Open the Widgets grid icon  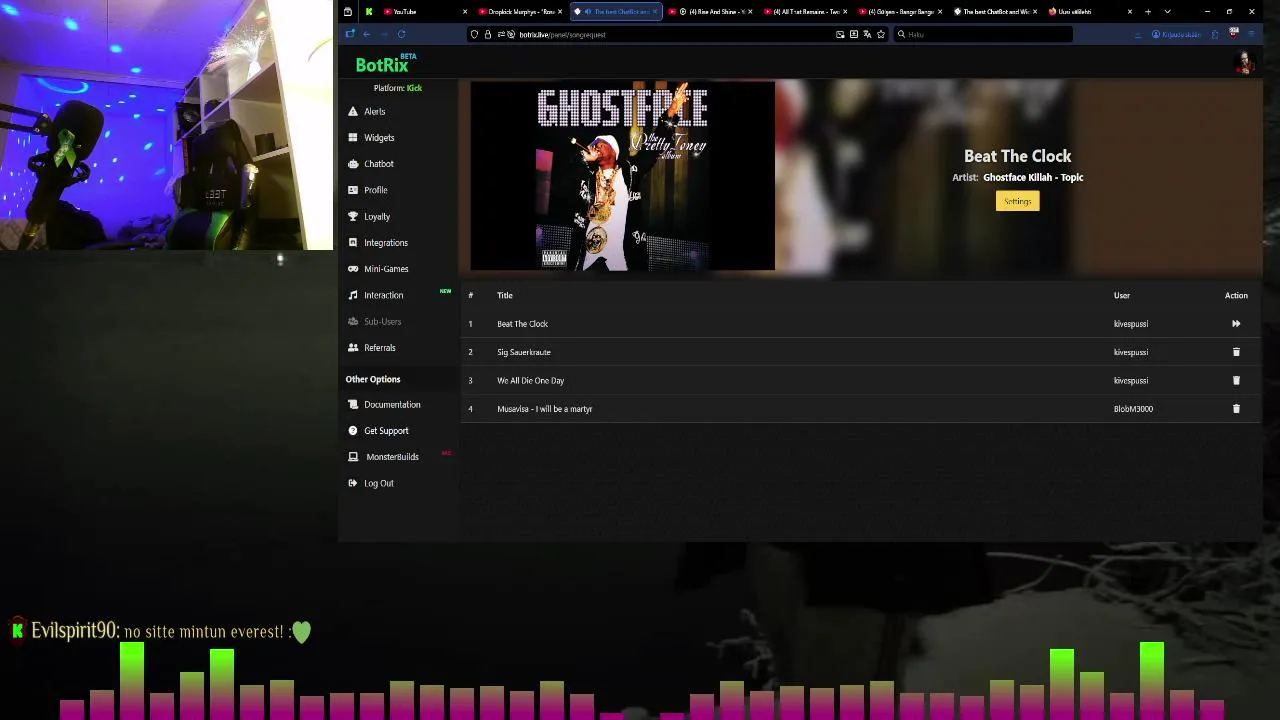pyautogui.click(x=353, y=137)
